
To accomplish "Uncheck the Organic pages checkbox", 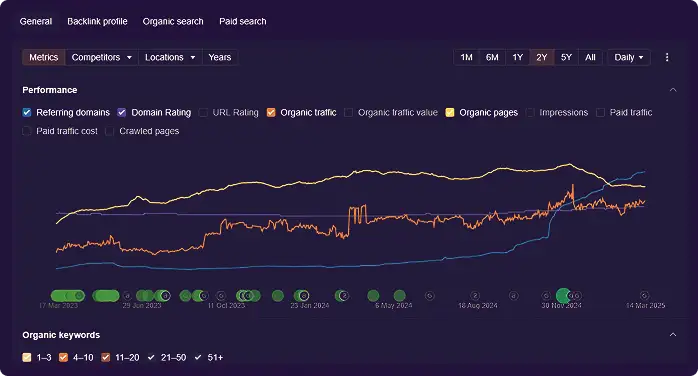I will [x=450, y=113].
